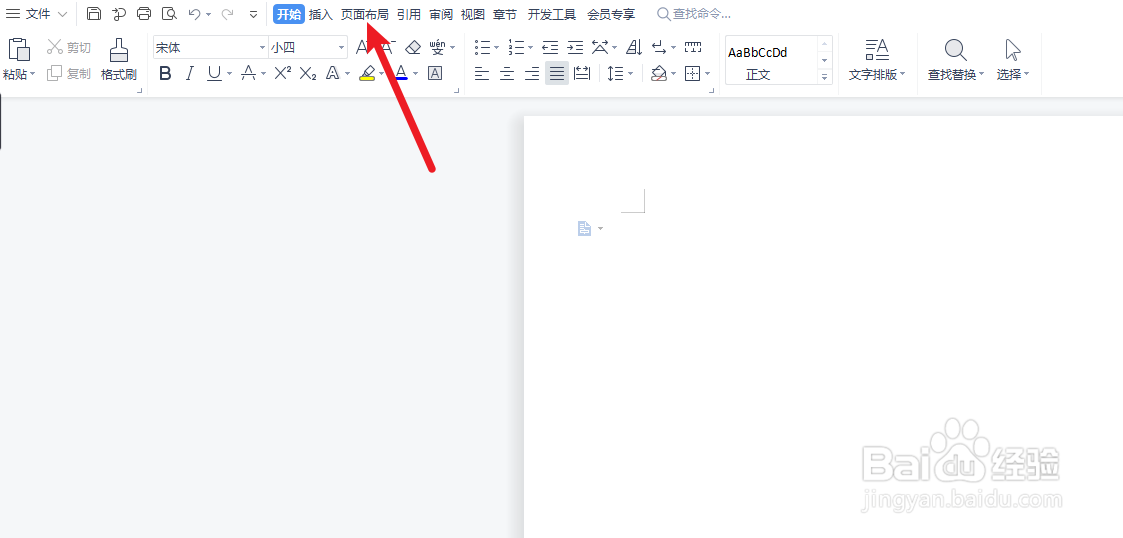Toggle justified alignment
This screenshot has height=538, width=1123.
[x=556, y=73]
